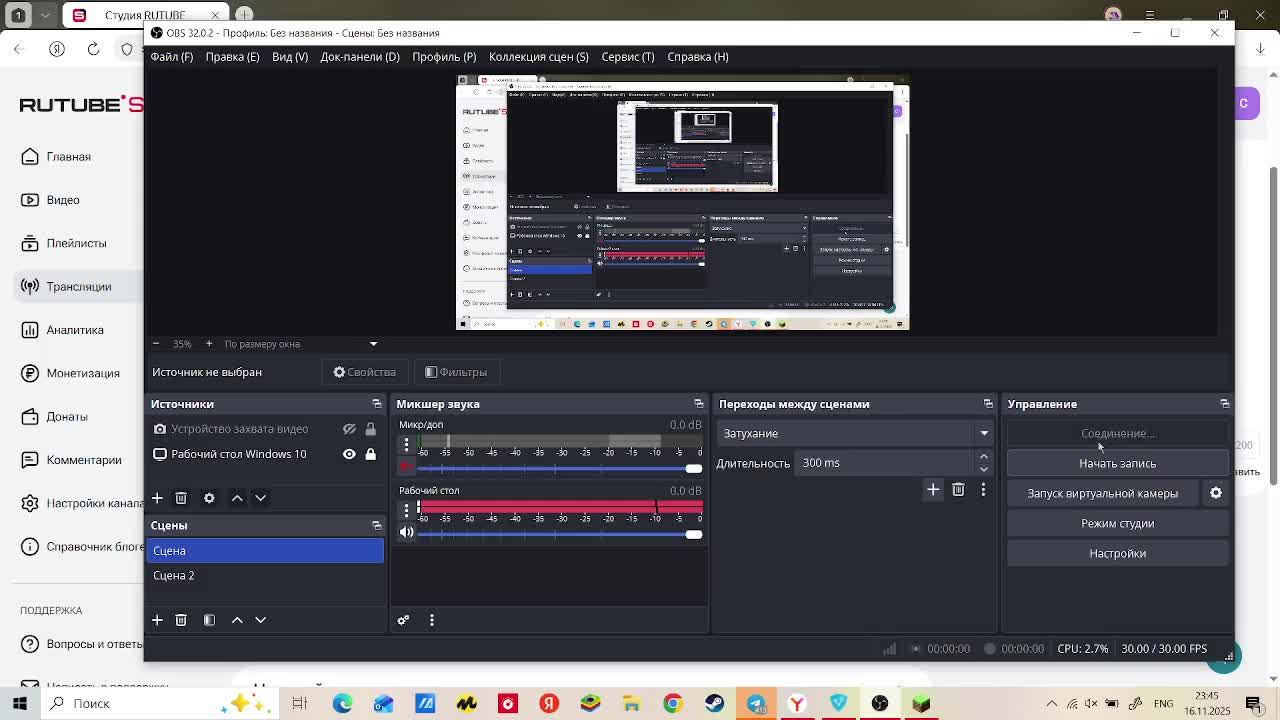Zoom out the preview with the minus icon
Viewport: 1280px width, 720px height.
pos(156,344)
